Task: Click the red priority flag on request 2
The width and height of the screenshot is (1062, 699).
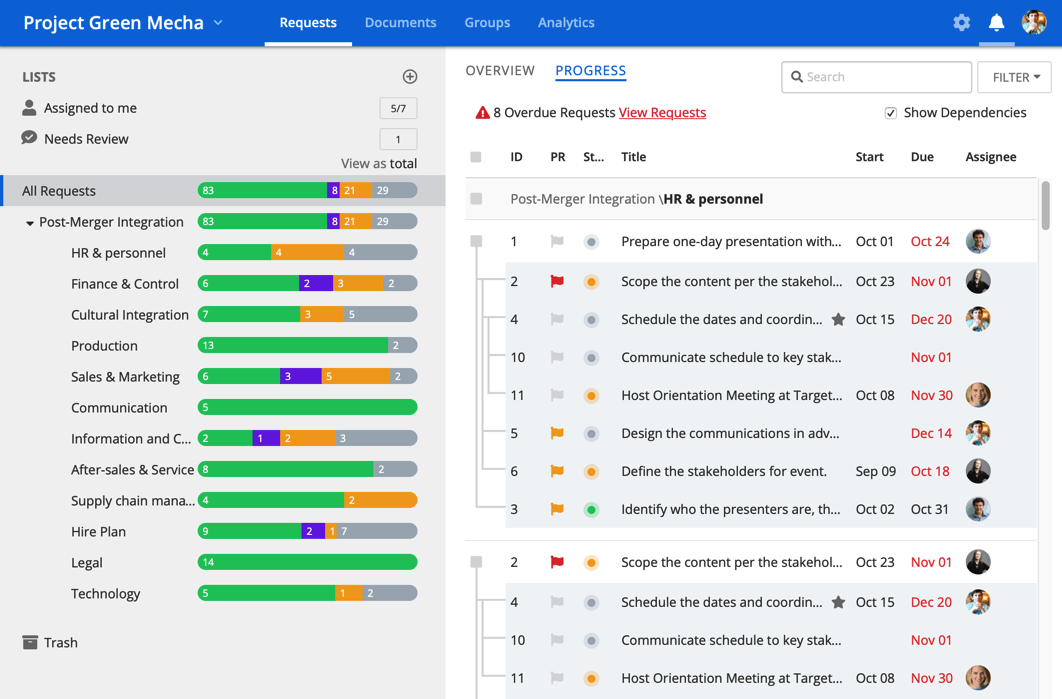Action: pos(557,281)
